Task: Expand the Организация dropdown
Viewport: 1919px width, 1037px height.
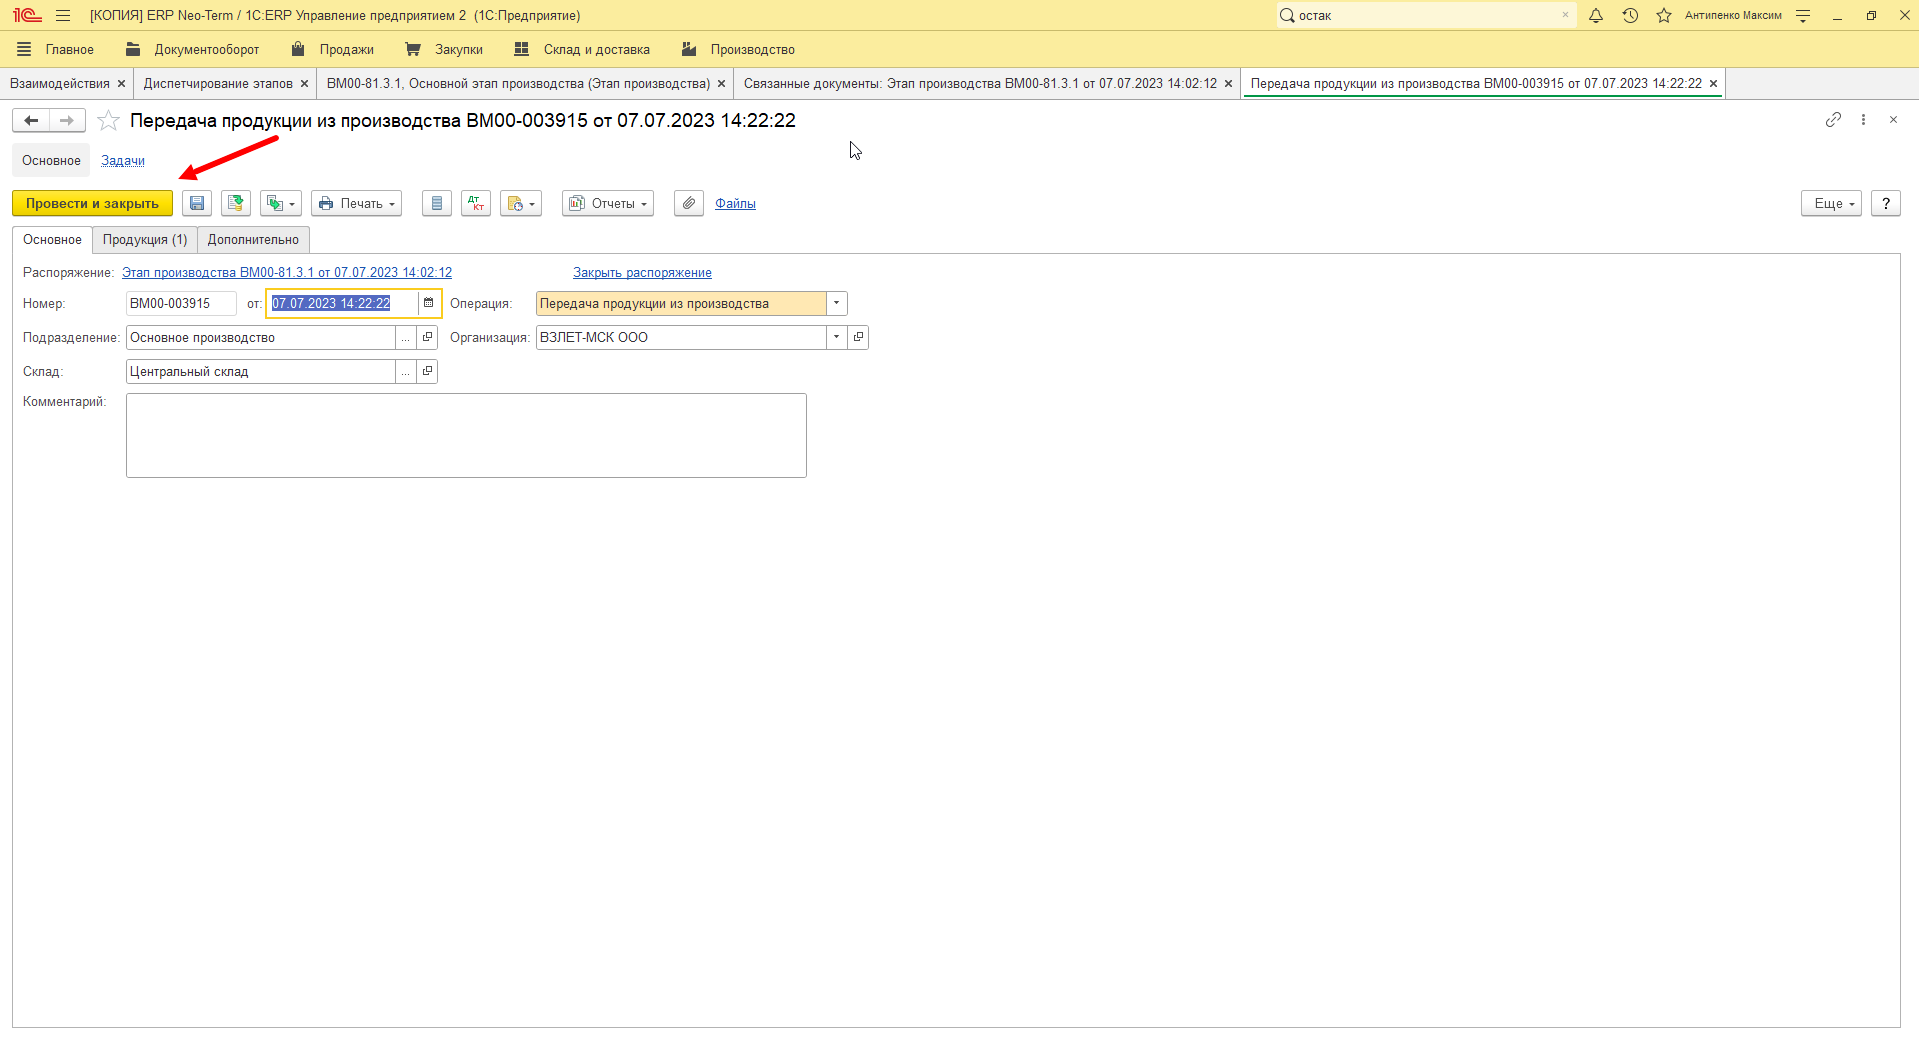Action: click(837, 337)
